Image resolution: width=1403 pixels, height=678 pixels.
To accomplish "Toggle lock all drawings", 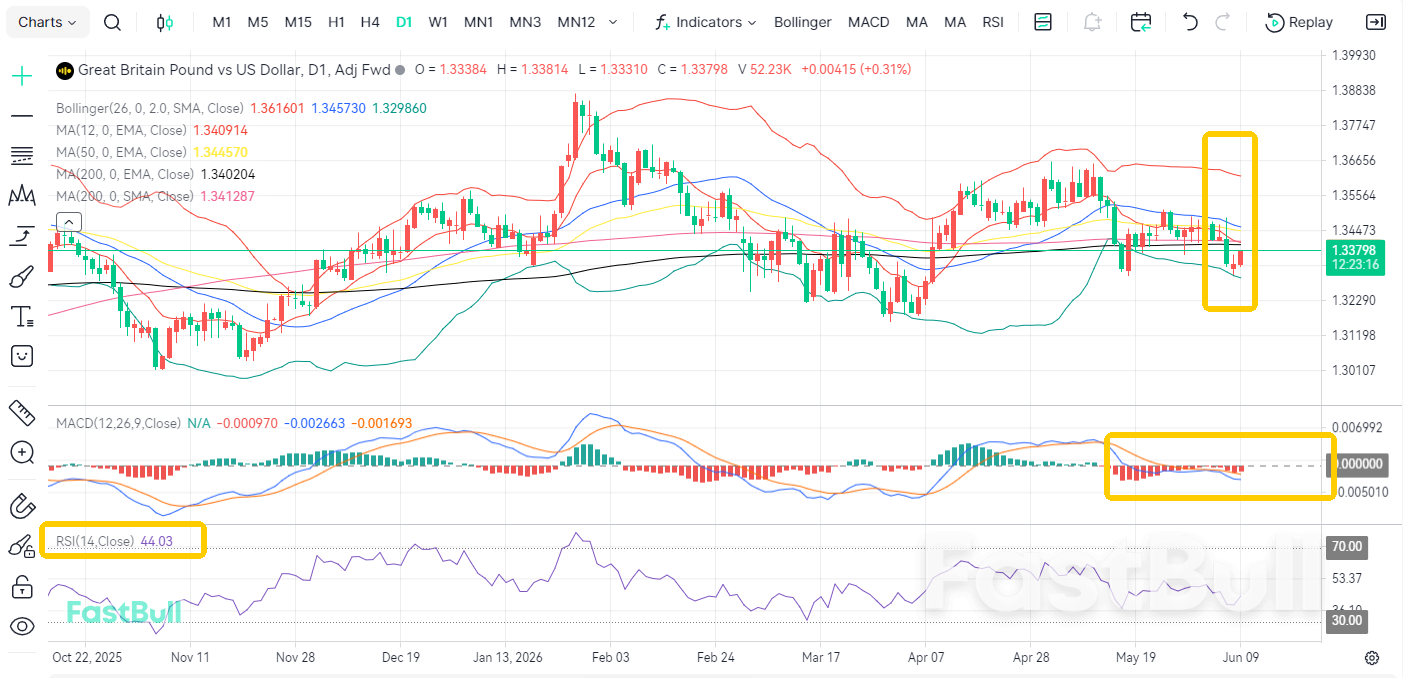I will pyautogui.click(x=22, y=587).
